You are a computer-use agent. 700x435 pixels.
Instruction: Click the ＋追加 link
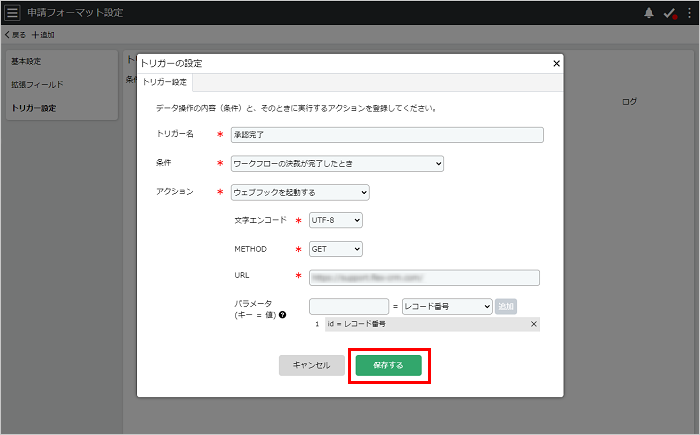[x=43, y=35]
